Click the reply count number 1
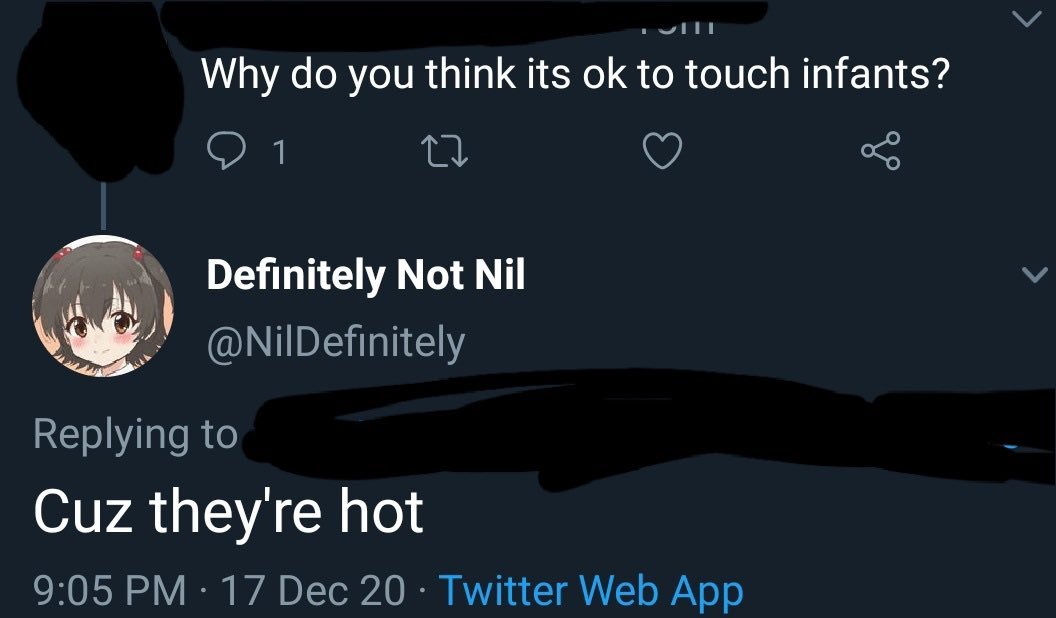Viewport: 1056px width, 618px height. [x=279, y=152]
